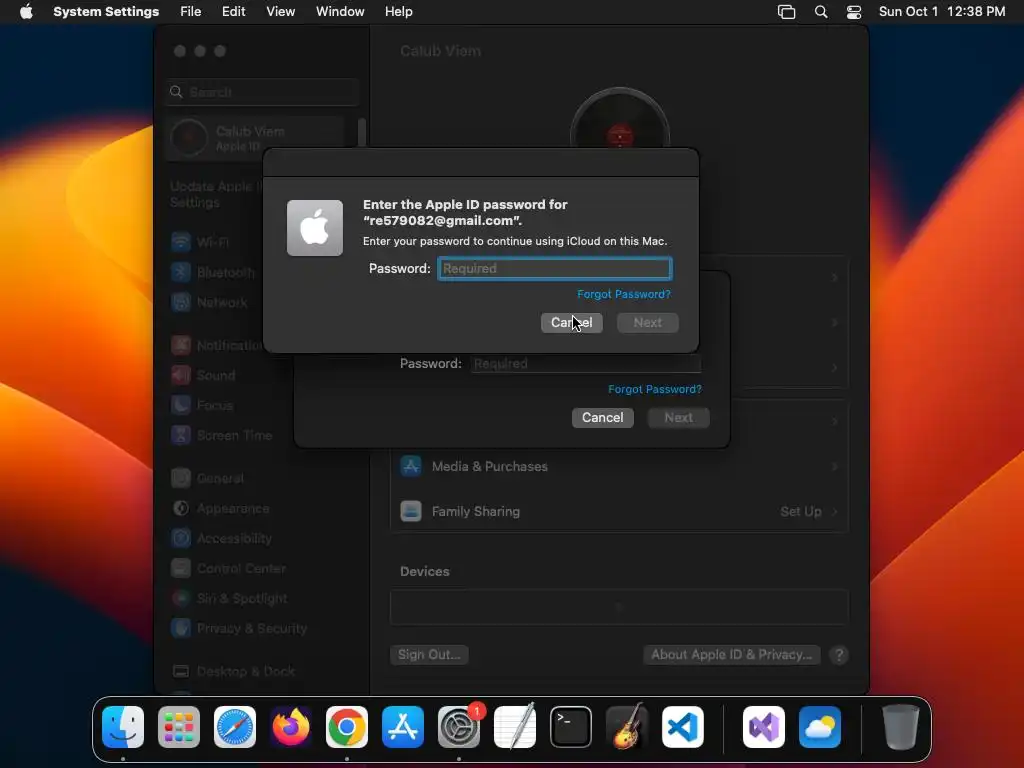Click the date and time in the menu bar

[942, 12]
